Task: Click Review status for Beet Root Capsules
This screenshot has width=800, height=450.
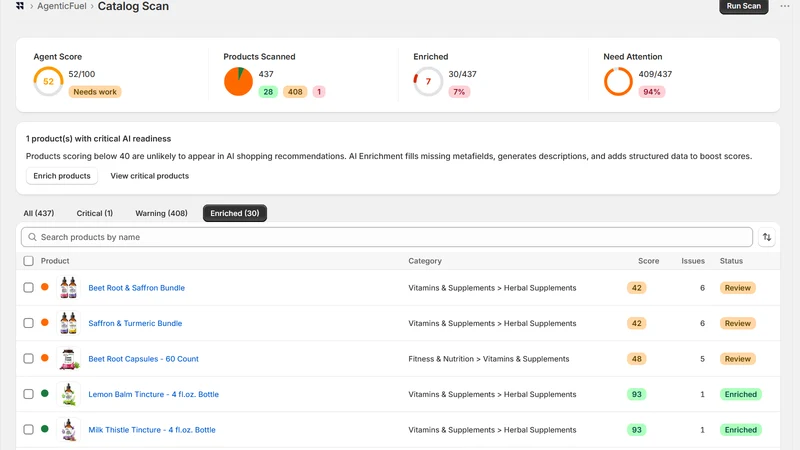Action: pyautogui.click(x=738, y=359)
